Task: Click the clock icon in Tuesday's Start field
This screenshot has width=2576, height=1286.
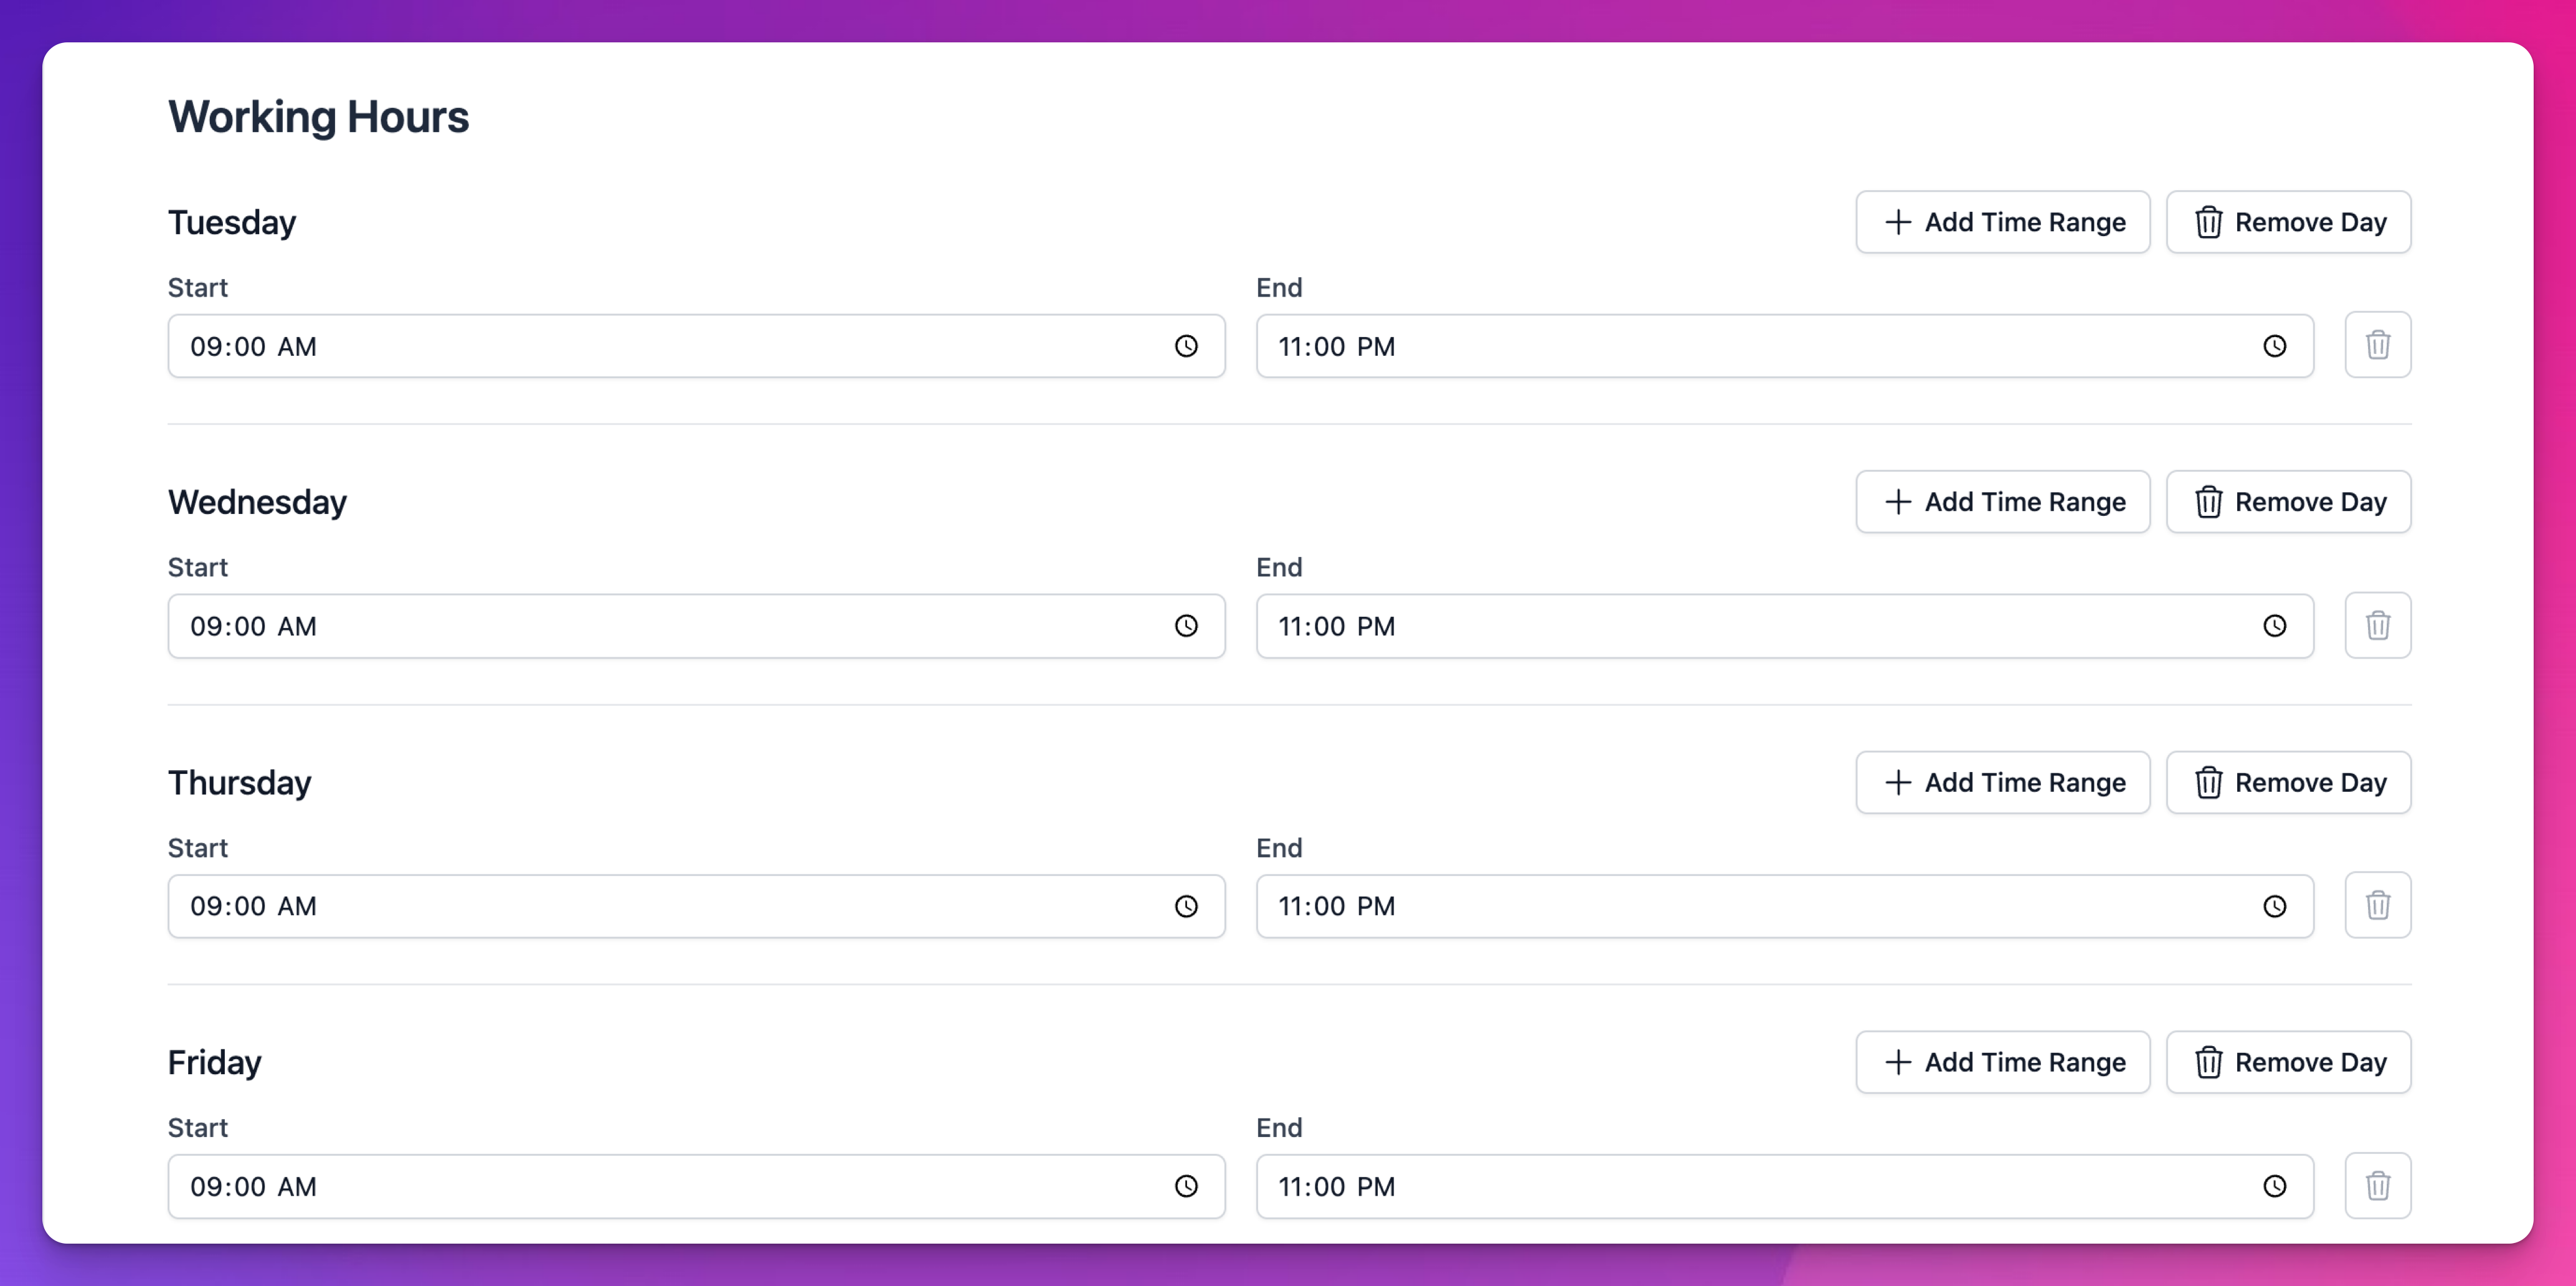Action: 1186,346
